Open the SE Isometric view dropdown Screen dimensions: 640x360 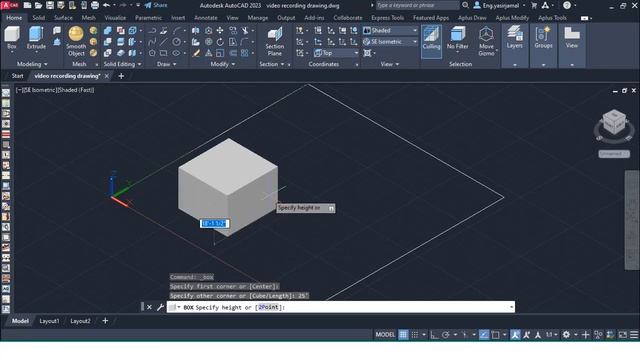pyautogui.click(x=390, y=42)
